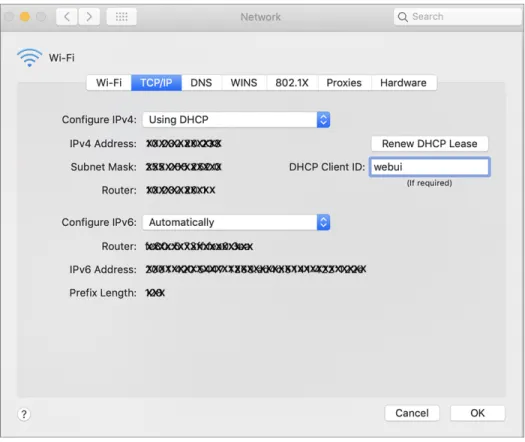This screenshot has width=525, height=442.
Task: Open help with the question mark button
Action: click(x=24, y=414)
